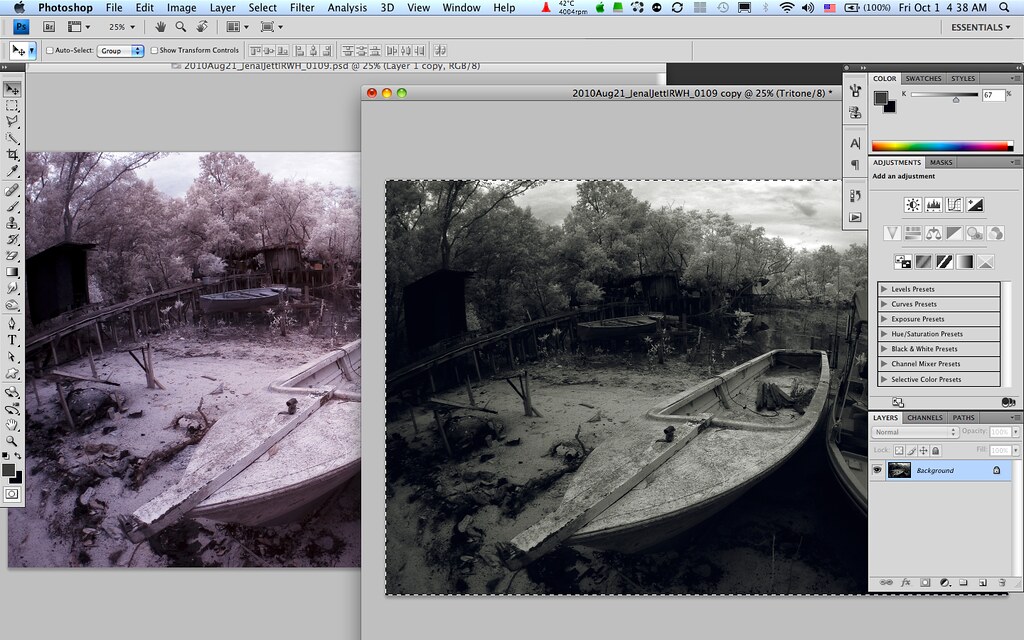Select the Move tool in the toolbox
Viewport: 1024px width, 640px height.
coord(12,89)
